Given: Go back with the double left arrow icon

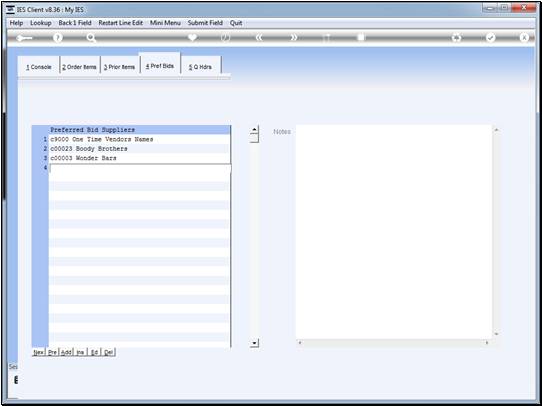Looking at the screenshot, I should point(259,38).
